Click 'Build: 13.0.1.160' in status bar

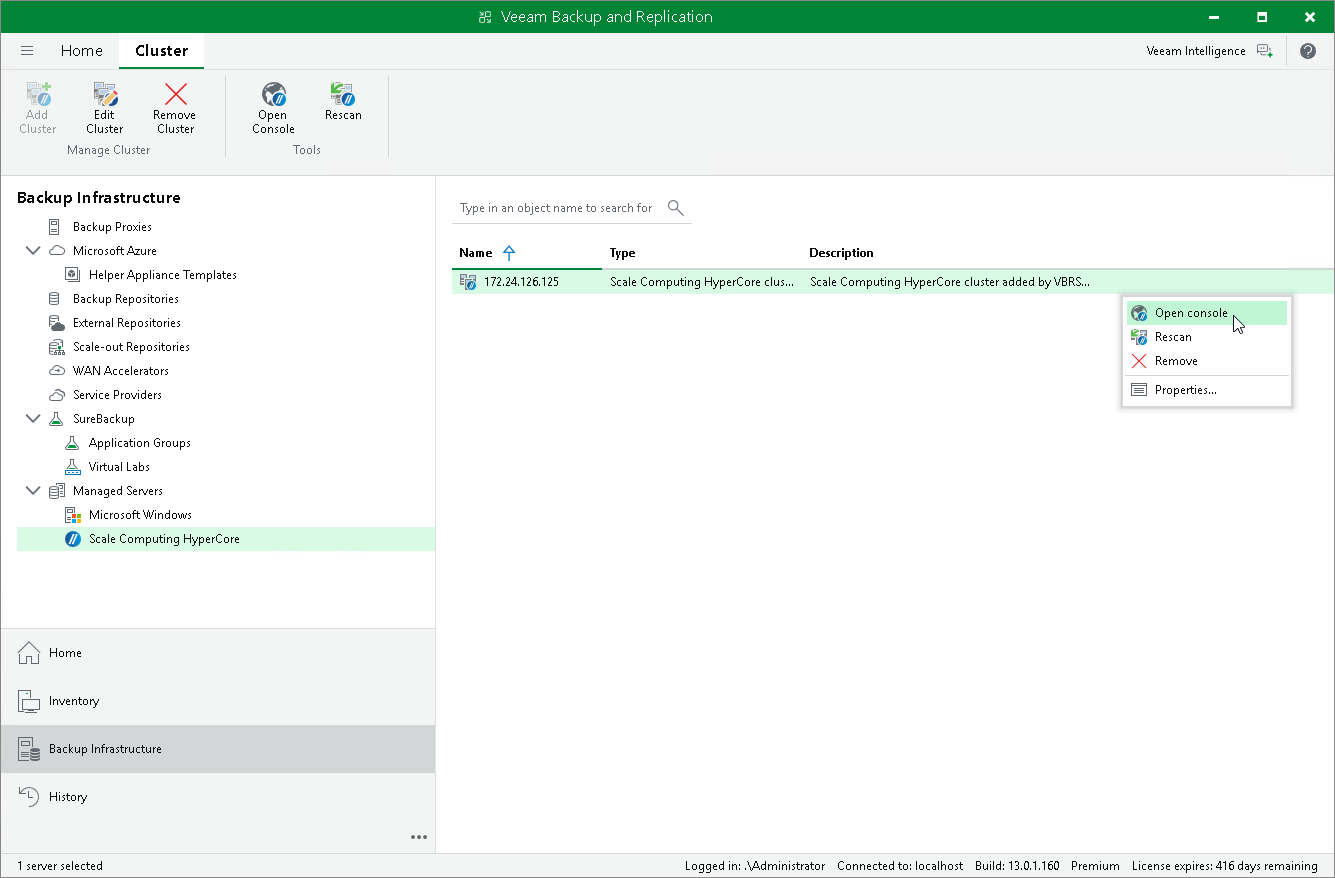click(x=1017, y=866)
